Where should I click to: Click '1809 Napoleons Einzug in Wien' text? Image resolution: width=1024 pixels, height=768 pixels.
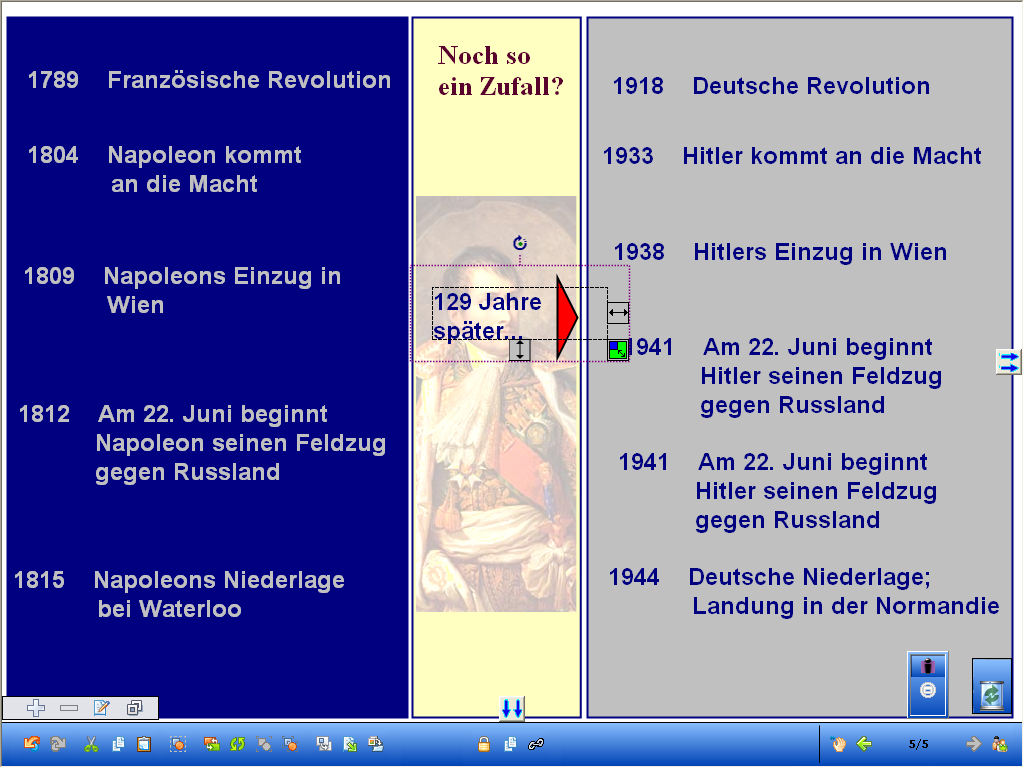tap(182, 290)
